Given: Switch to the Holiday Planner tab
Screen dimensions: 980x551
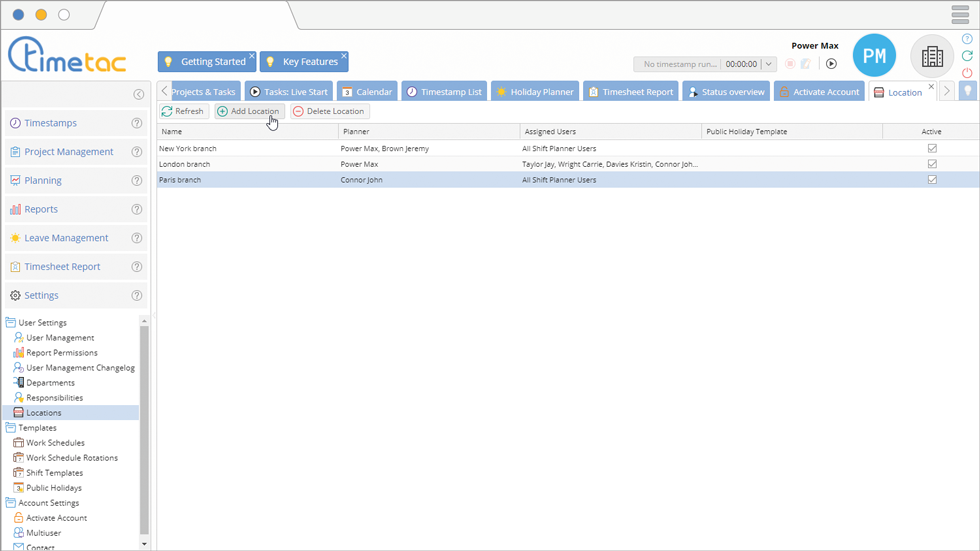Looking at the screenshot, I should click(x=534, y=92).
